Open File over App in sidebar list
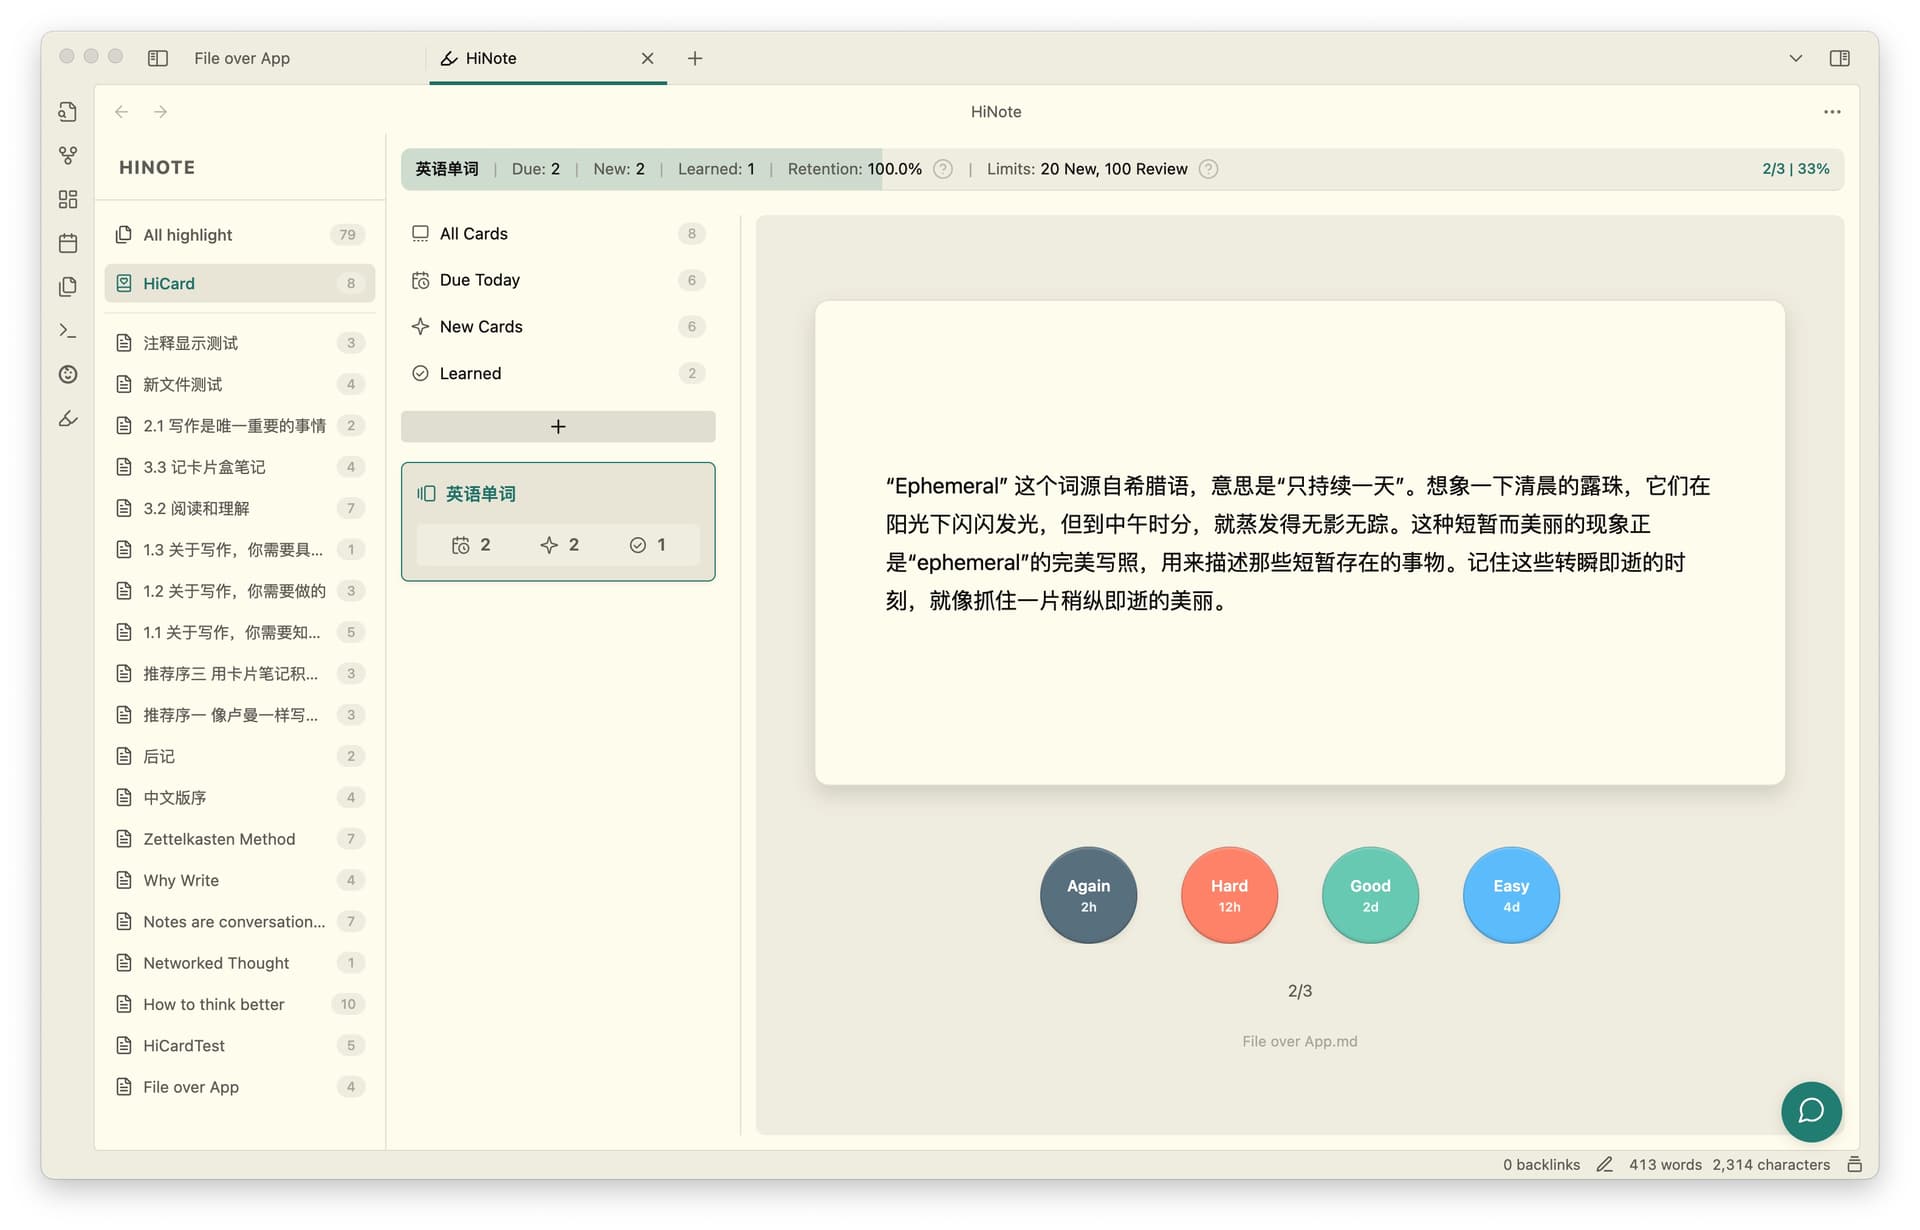This screenshot has width=1920, height=1230. point(240,1087)
